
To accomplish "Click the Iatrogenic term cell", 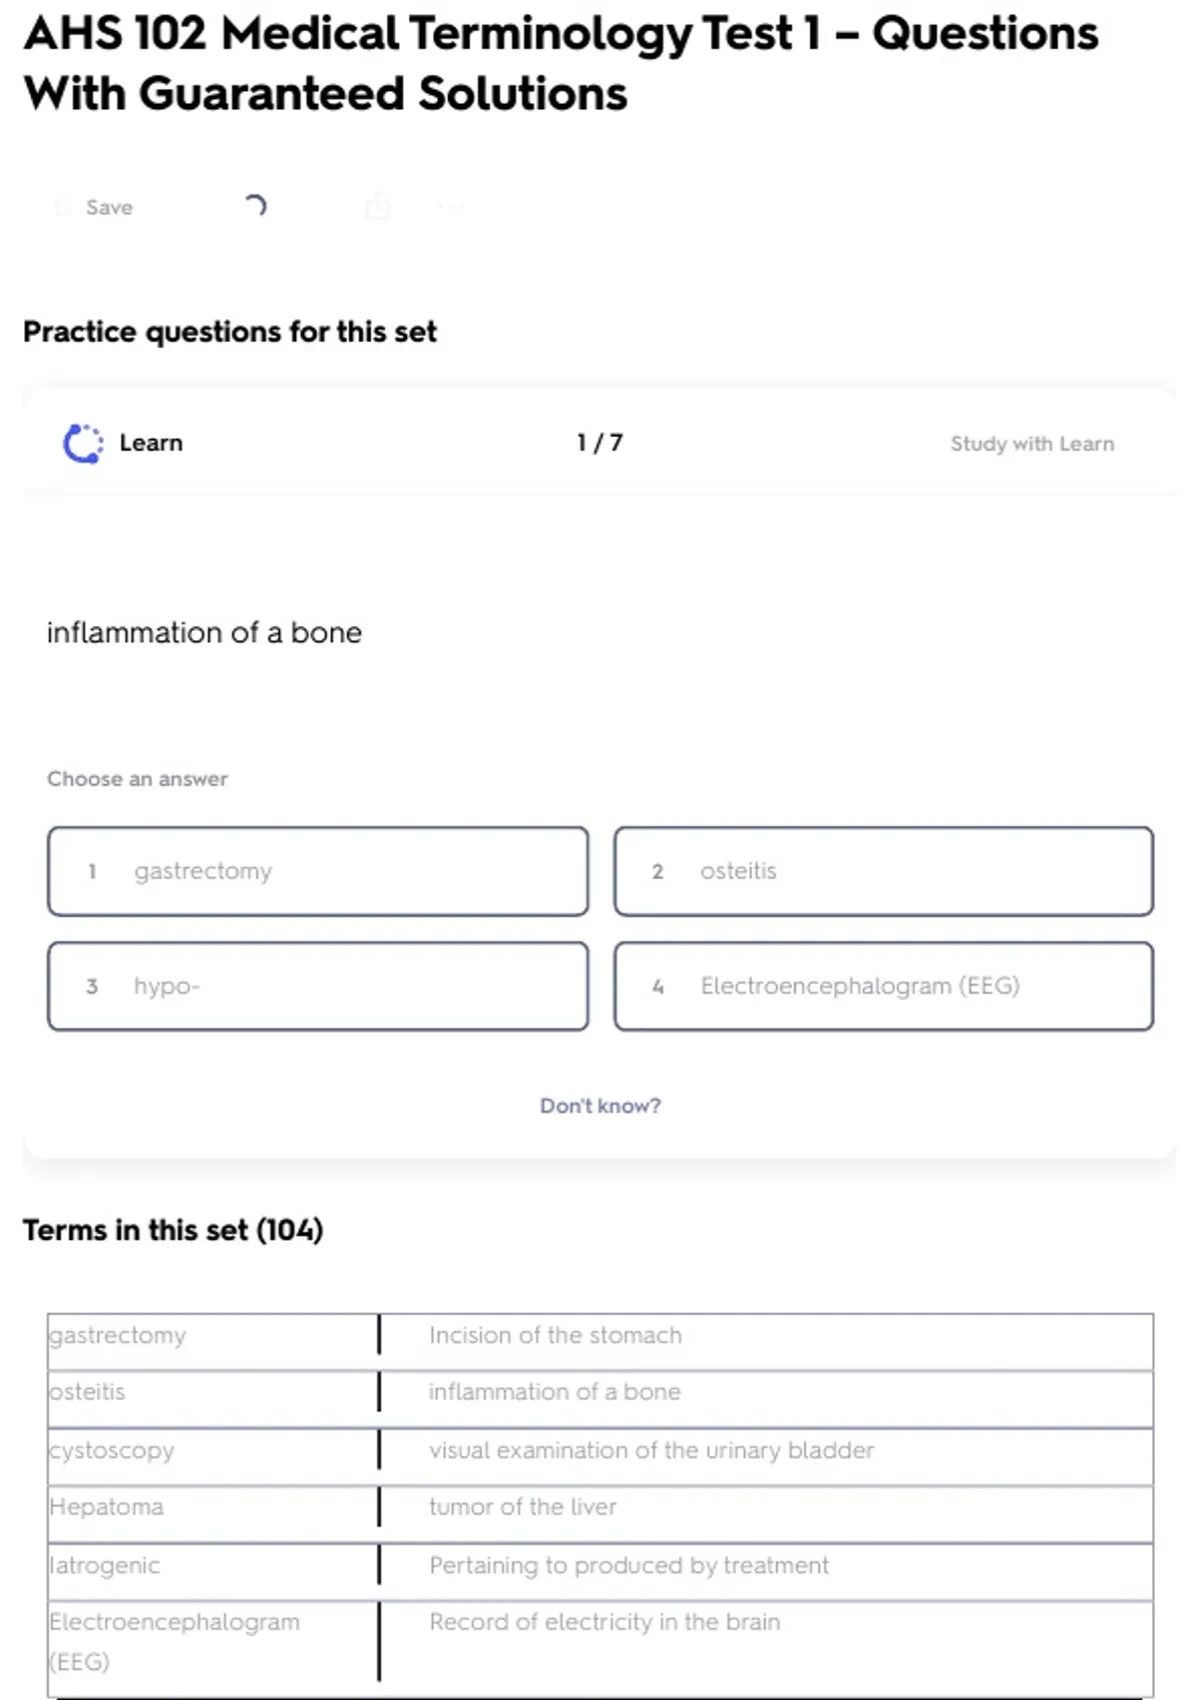I will click(x=105, y=1565).
